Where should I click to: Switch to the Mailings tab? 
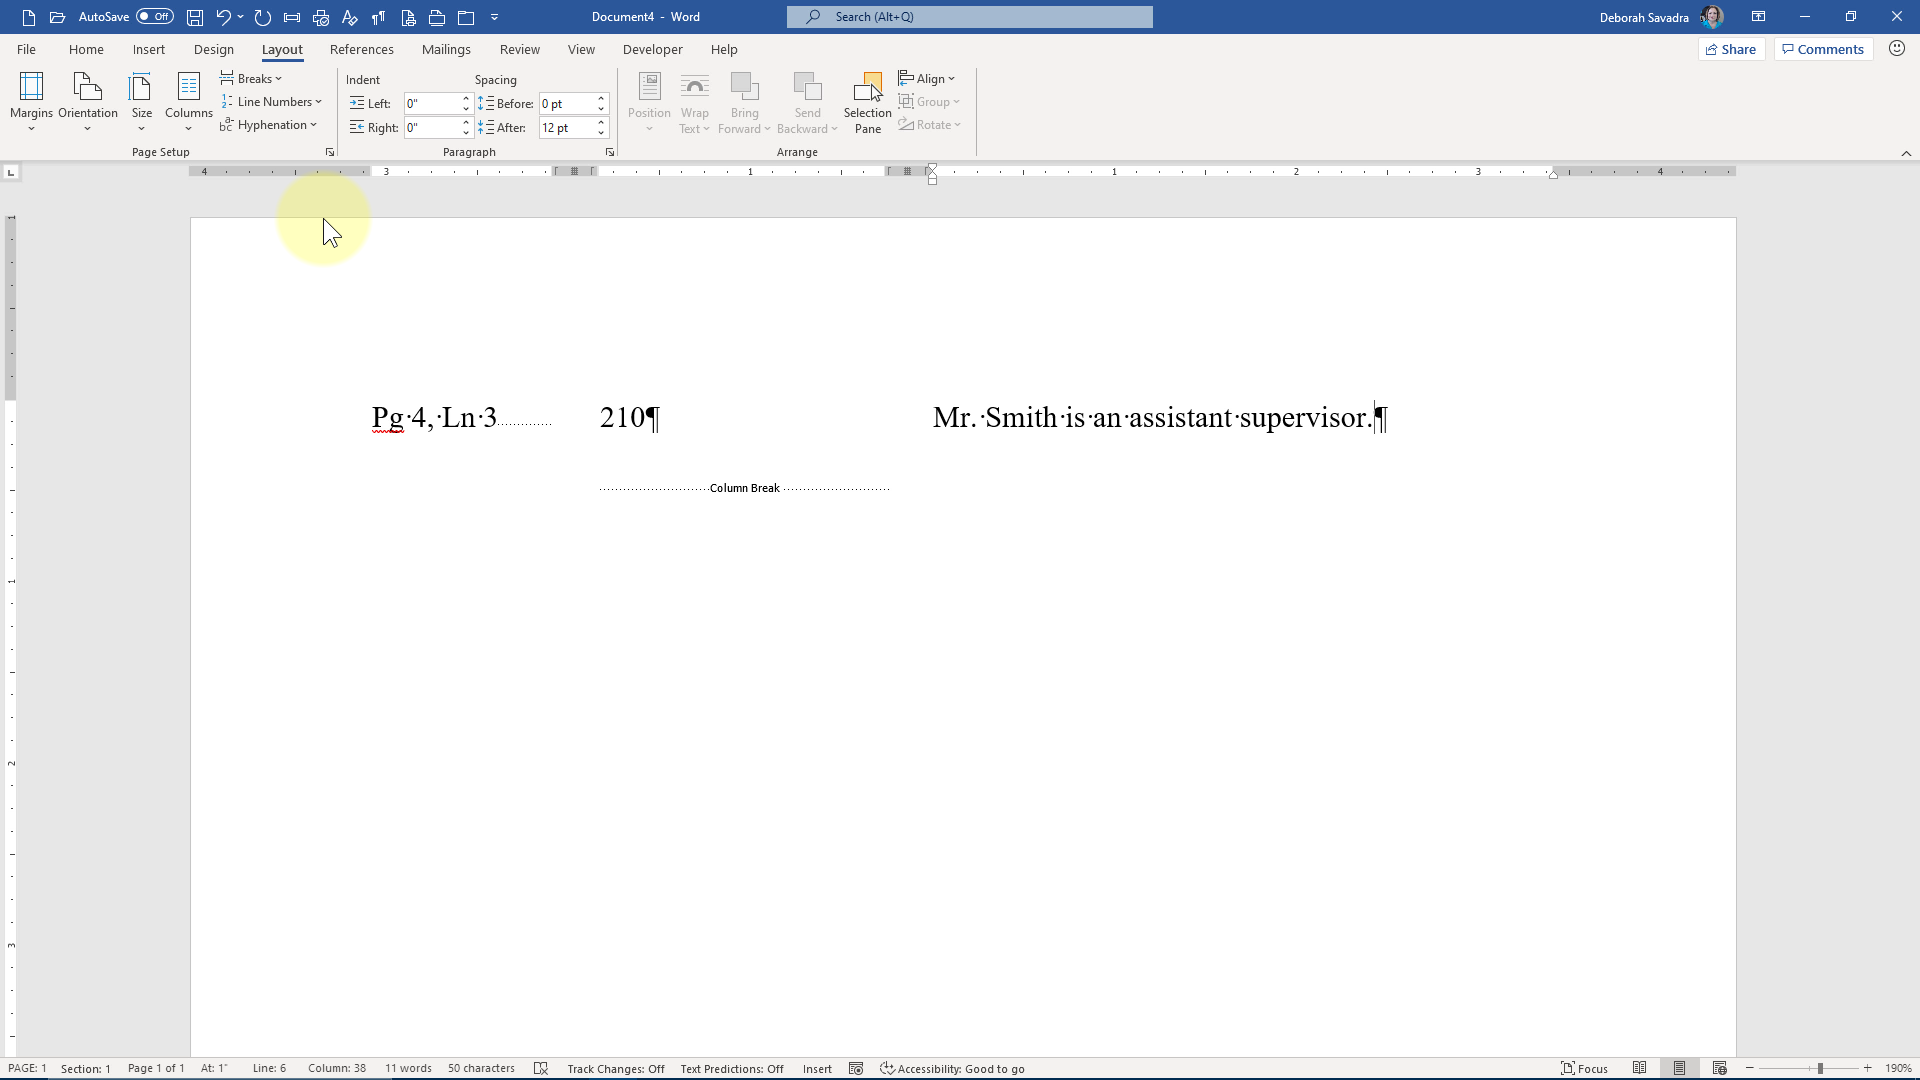(446, 49)
